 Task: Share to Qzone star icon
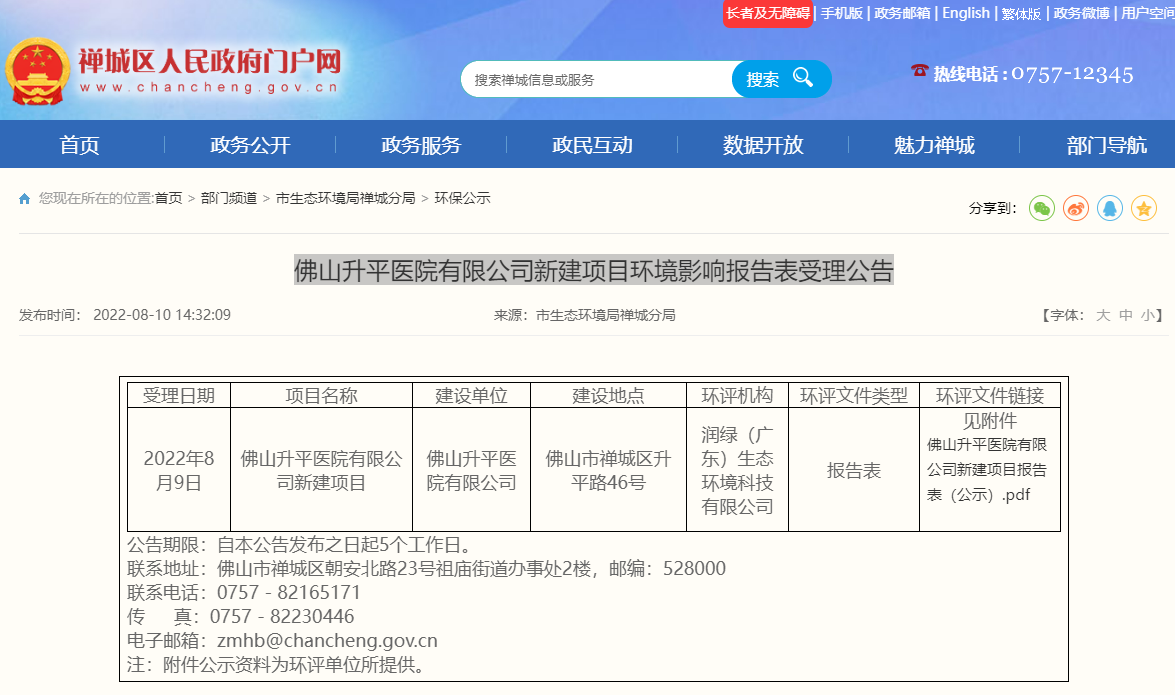pos(1144,208)
